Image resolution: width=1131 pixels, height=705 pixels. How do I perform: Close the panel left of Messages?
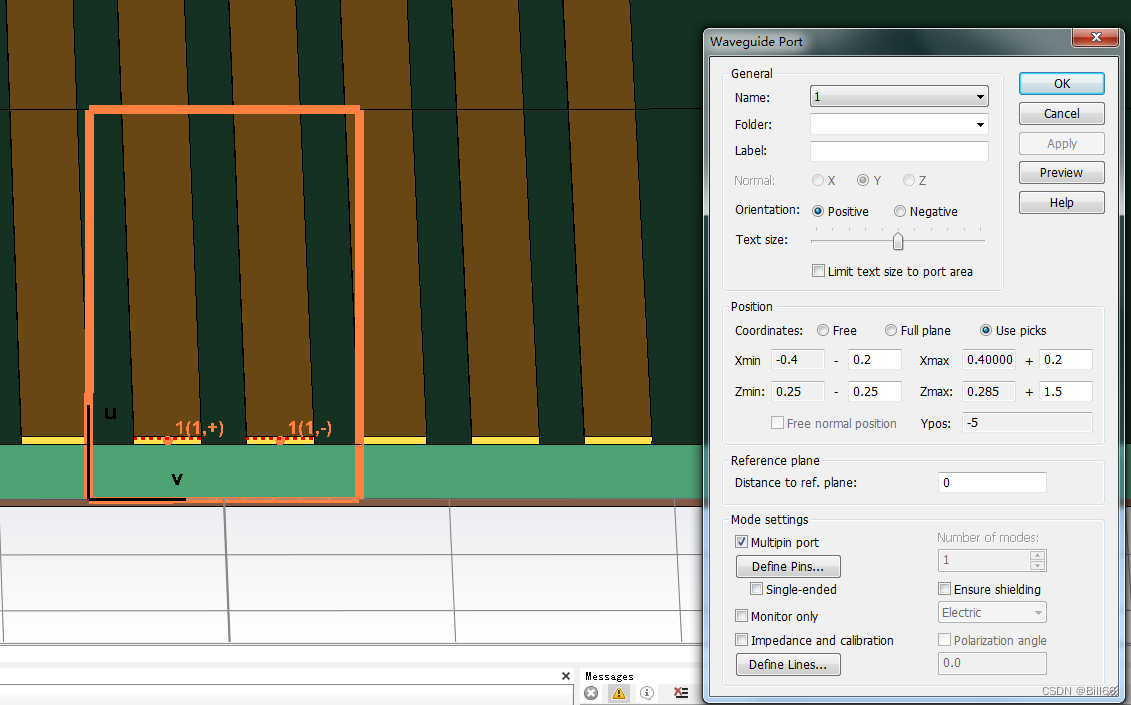click(x=566, y=676)
